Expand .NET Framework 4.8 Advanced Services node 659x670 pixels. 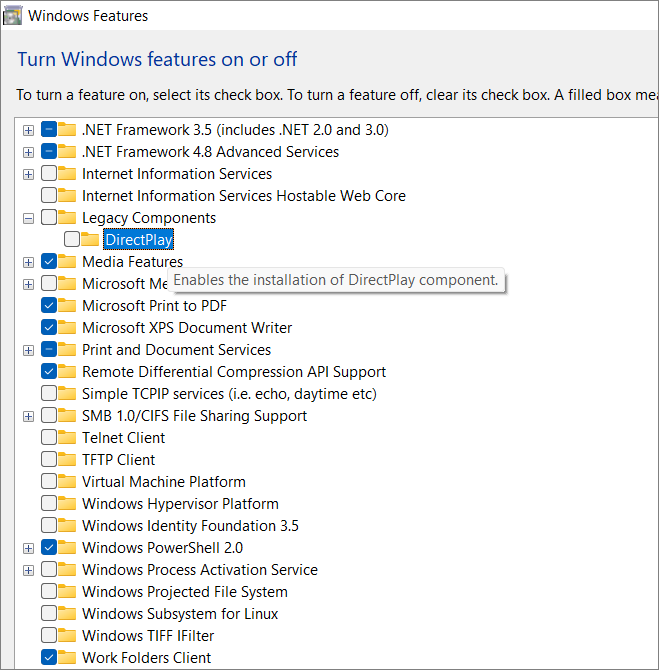point(29,152)
